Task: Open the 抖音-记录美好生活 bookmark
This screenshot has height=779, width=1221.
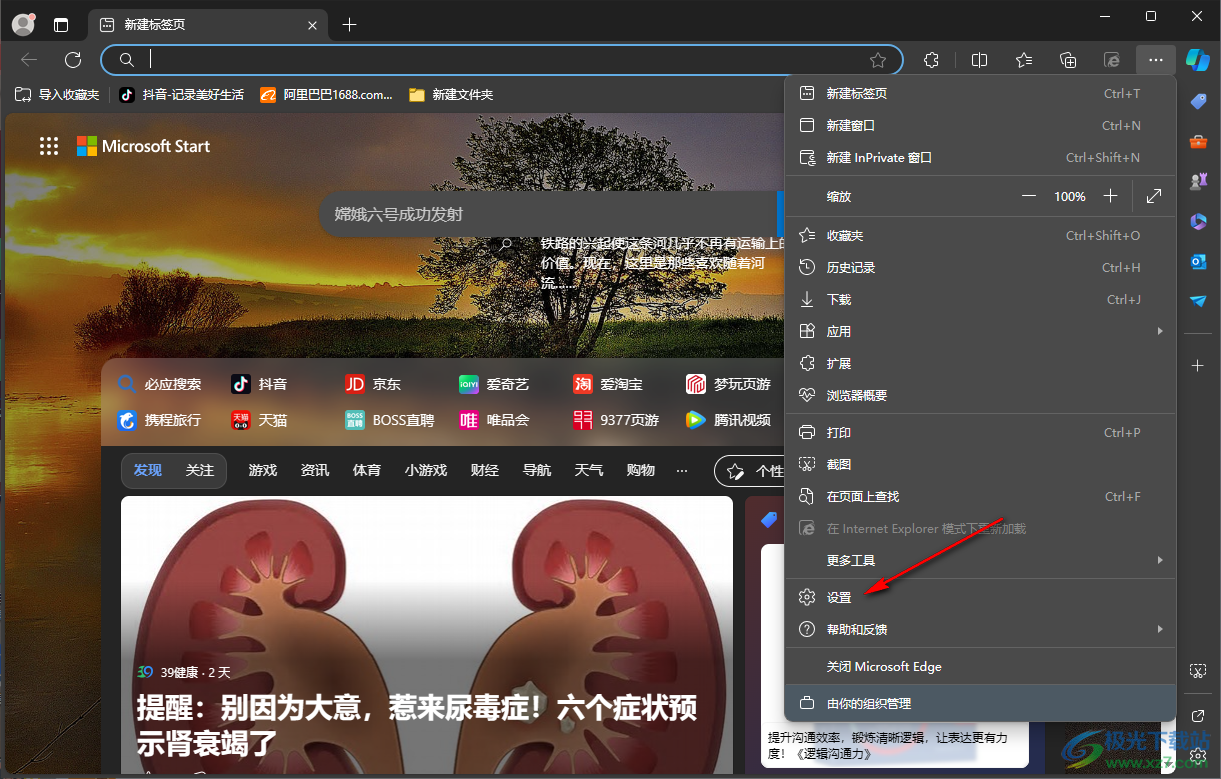Action: point(181,95)
